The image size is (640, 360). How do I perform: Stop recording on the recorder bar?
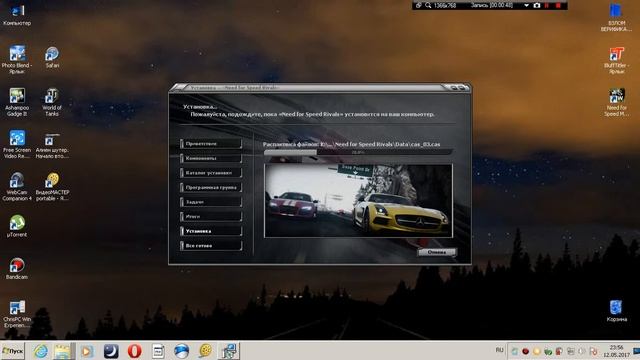click(x=558, y=5)
